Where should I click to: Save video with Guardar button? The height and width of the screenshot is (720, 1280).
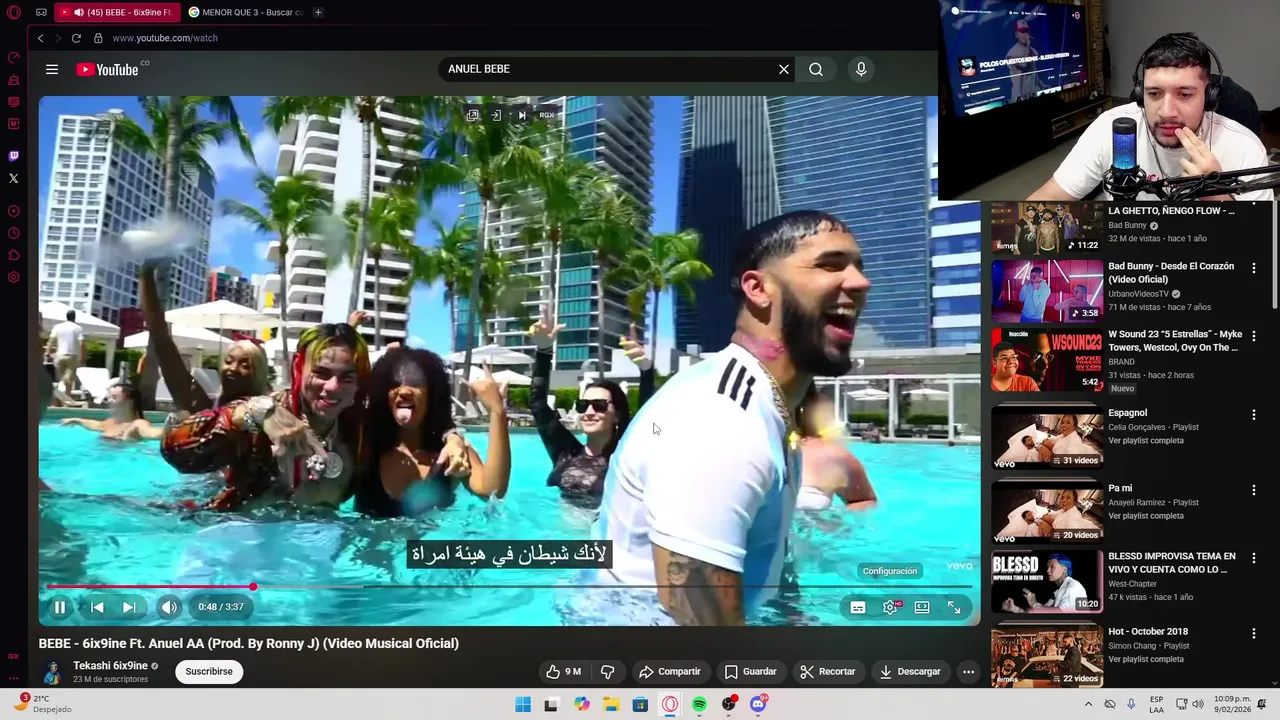751,671
